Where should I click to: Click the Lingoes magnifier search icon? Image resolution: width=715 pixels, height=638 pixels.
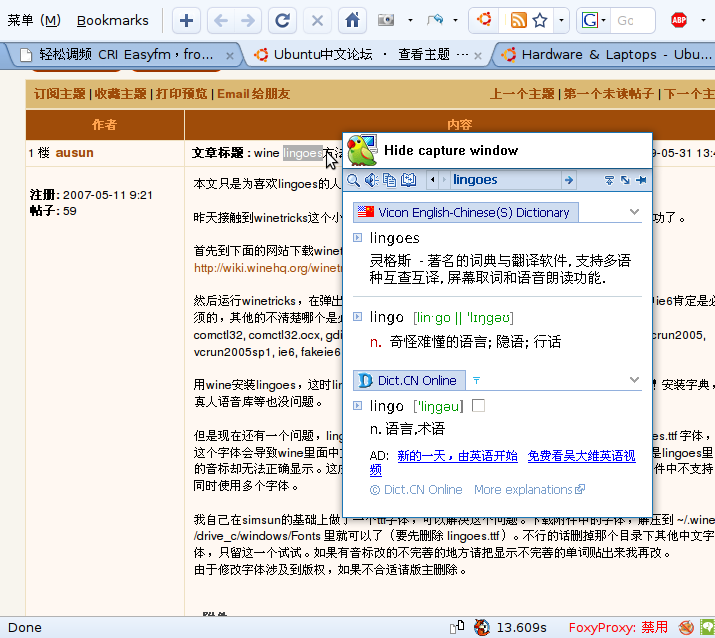(x=353, y=180)
